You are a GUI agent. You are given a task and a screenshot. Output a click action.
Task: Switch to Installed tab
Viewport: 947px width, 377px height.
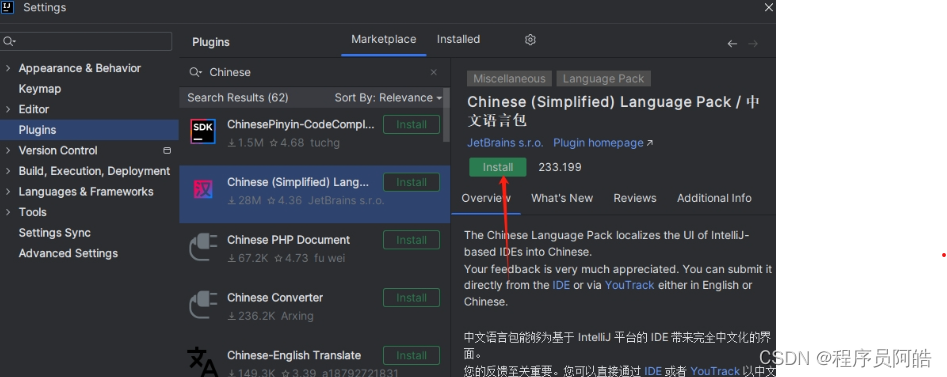pyautogui.click(x=458, y=39)
